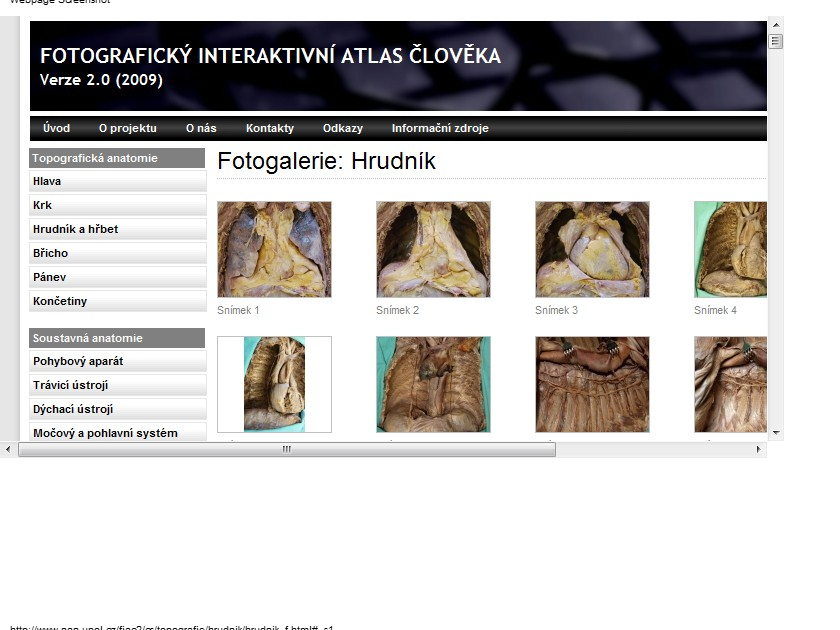Click the horizontal scrollbar thumb
Image resolution: width=840 pixels, height=630 pixels.
287,449
